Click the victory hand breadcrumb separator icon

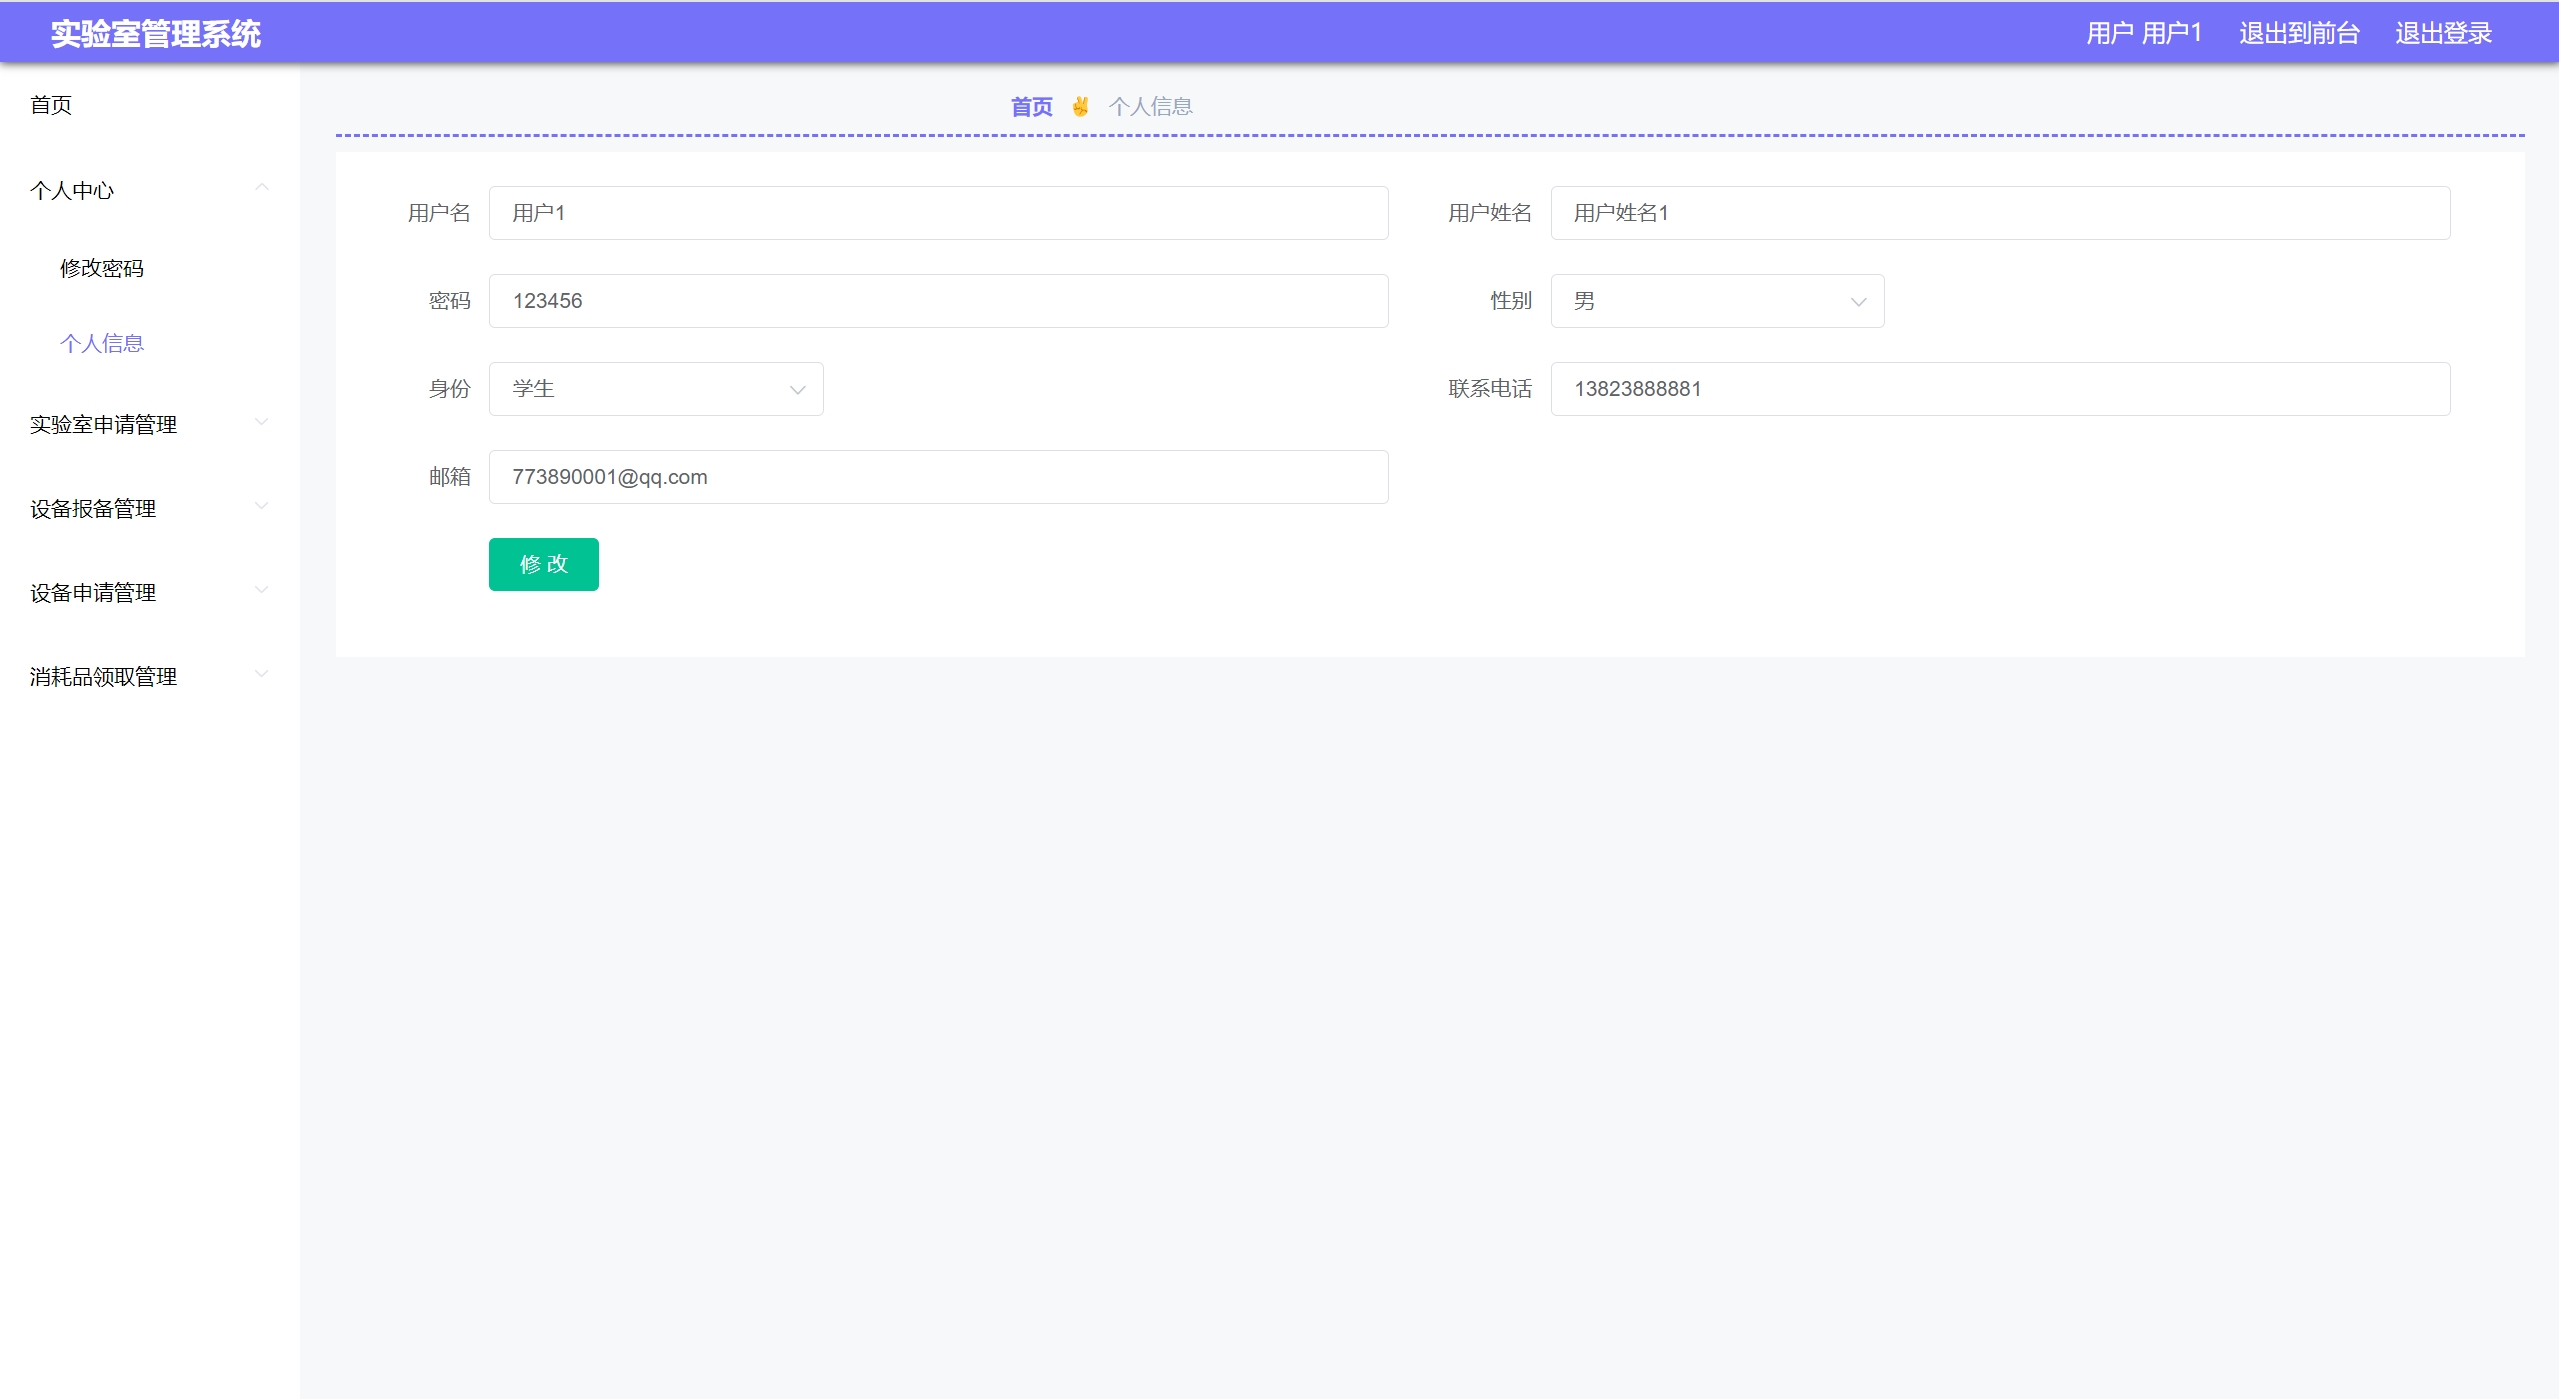tap(1080, 106)
